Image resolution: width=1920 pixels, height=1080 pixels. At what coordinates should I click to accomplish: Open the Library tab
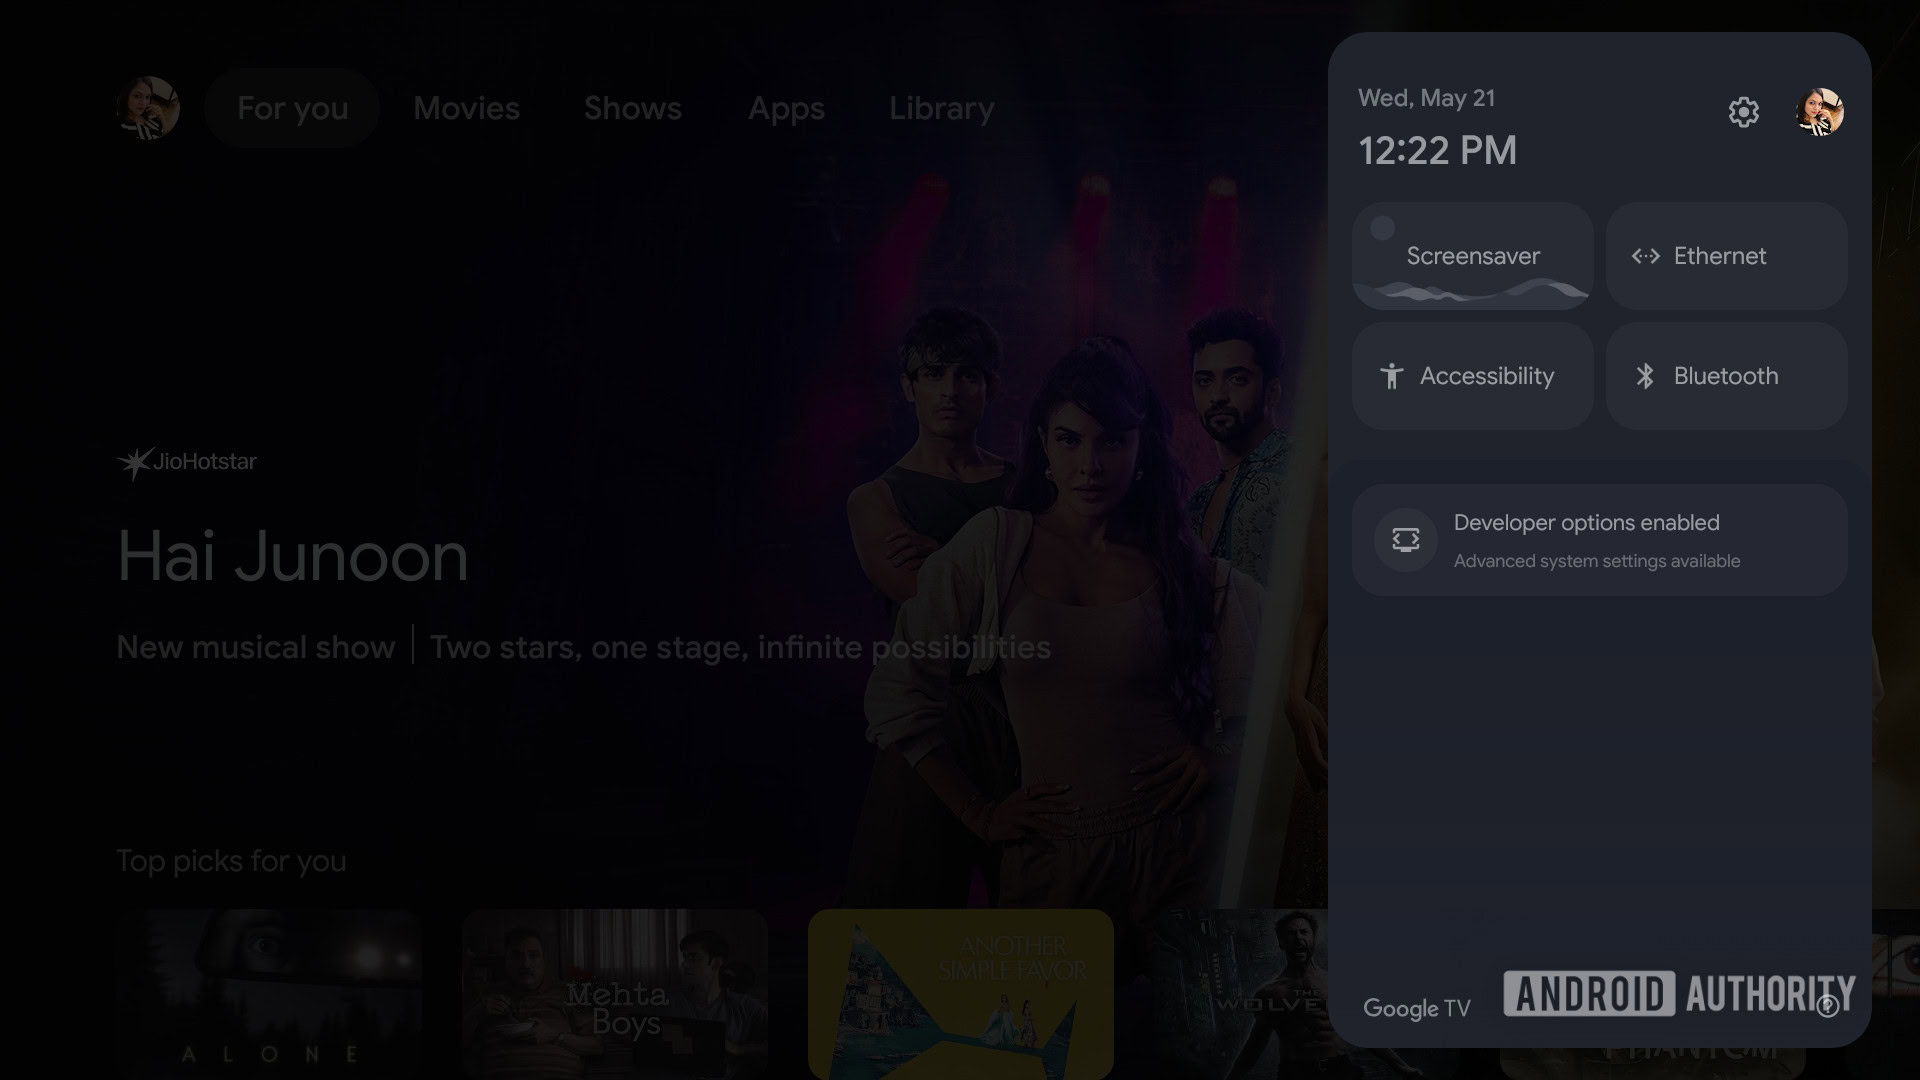pos(941,108)
